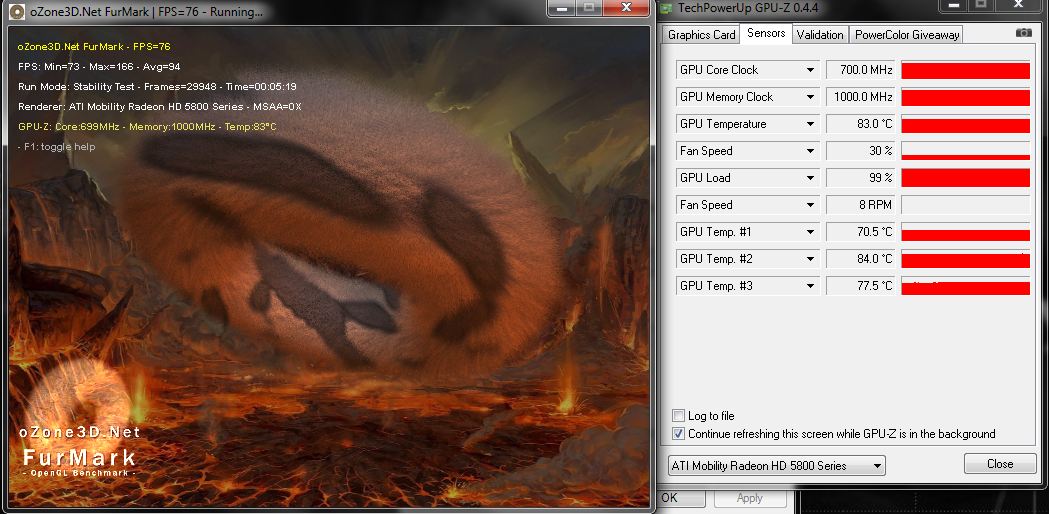This screenshot has width=1049, height=514.
Task: Click the 70.5 °C Temp #1 value
Action: click(860, 232)
